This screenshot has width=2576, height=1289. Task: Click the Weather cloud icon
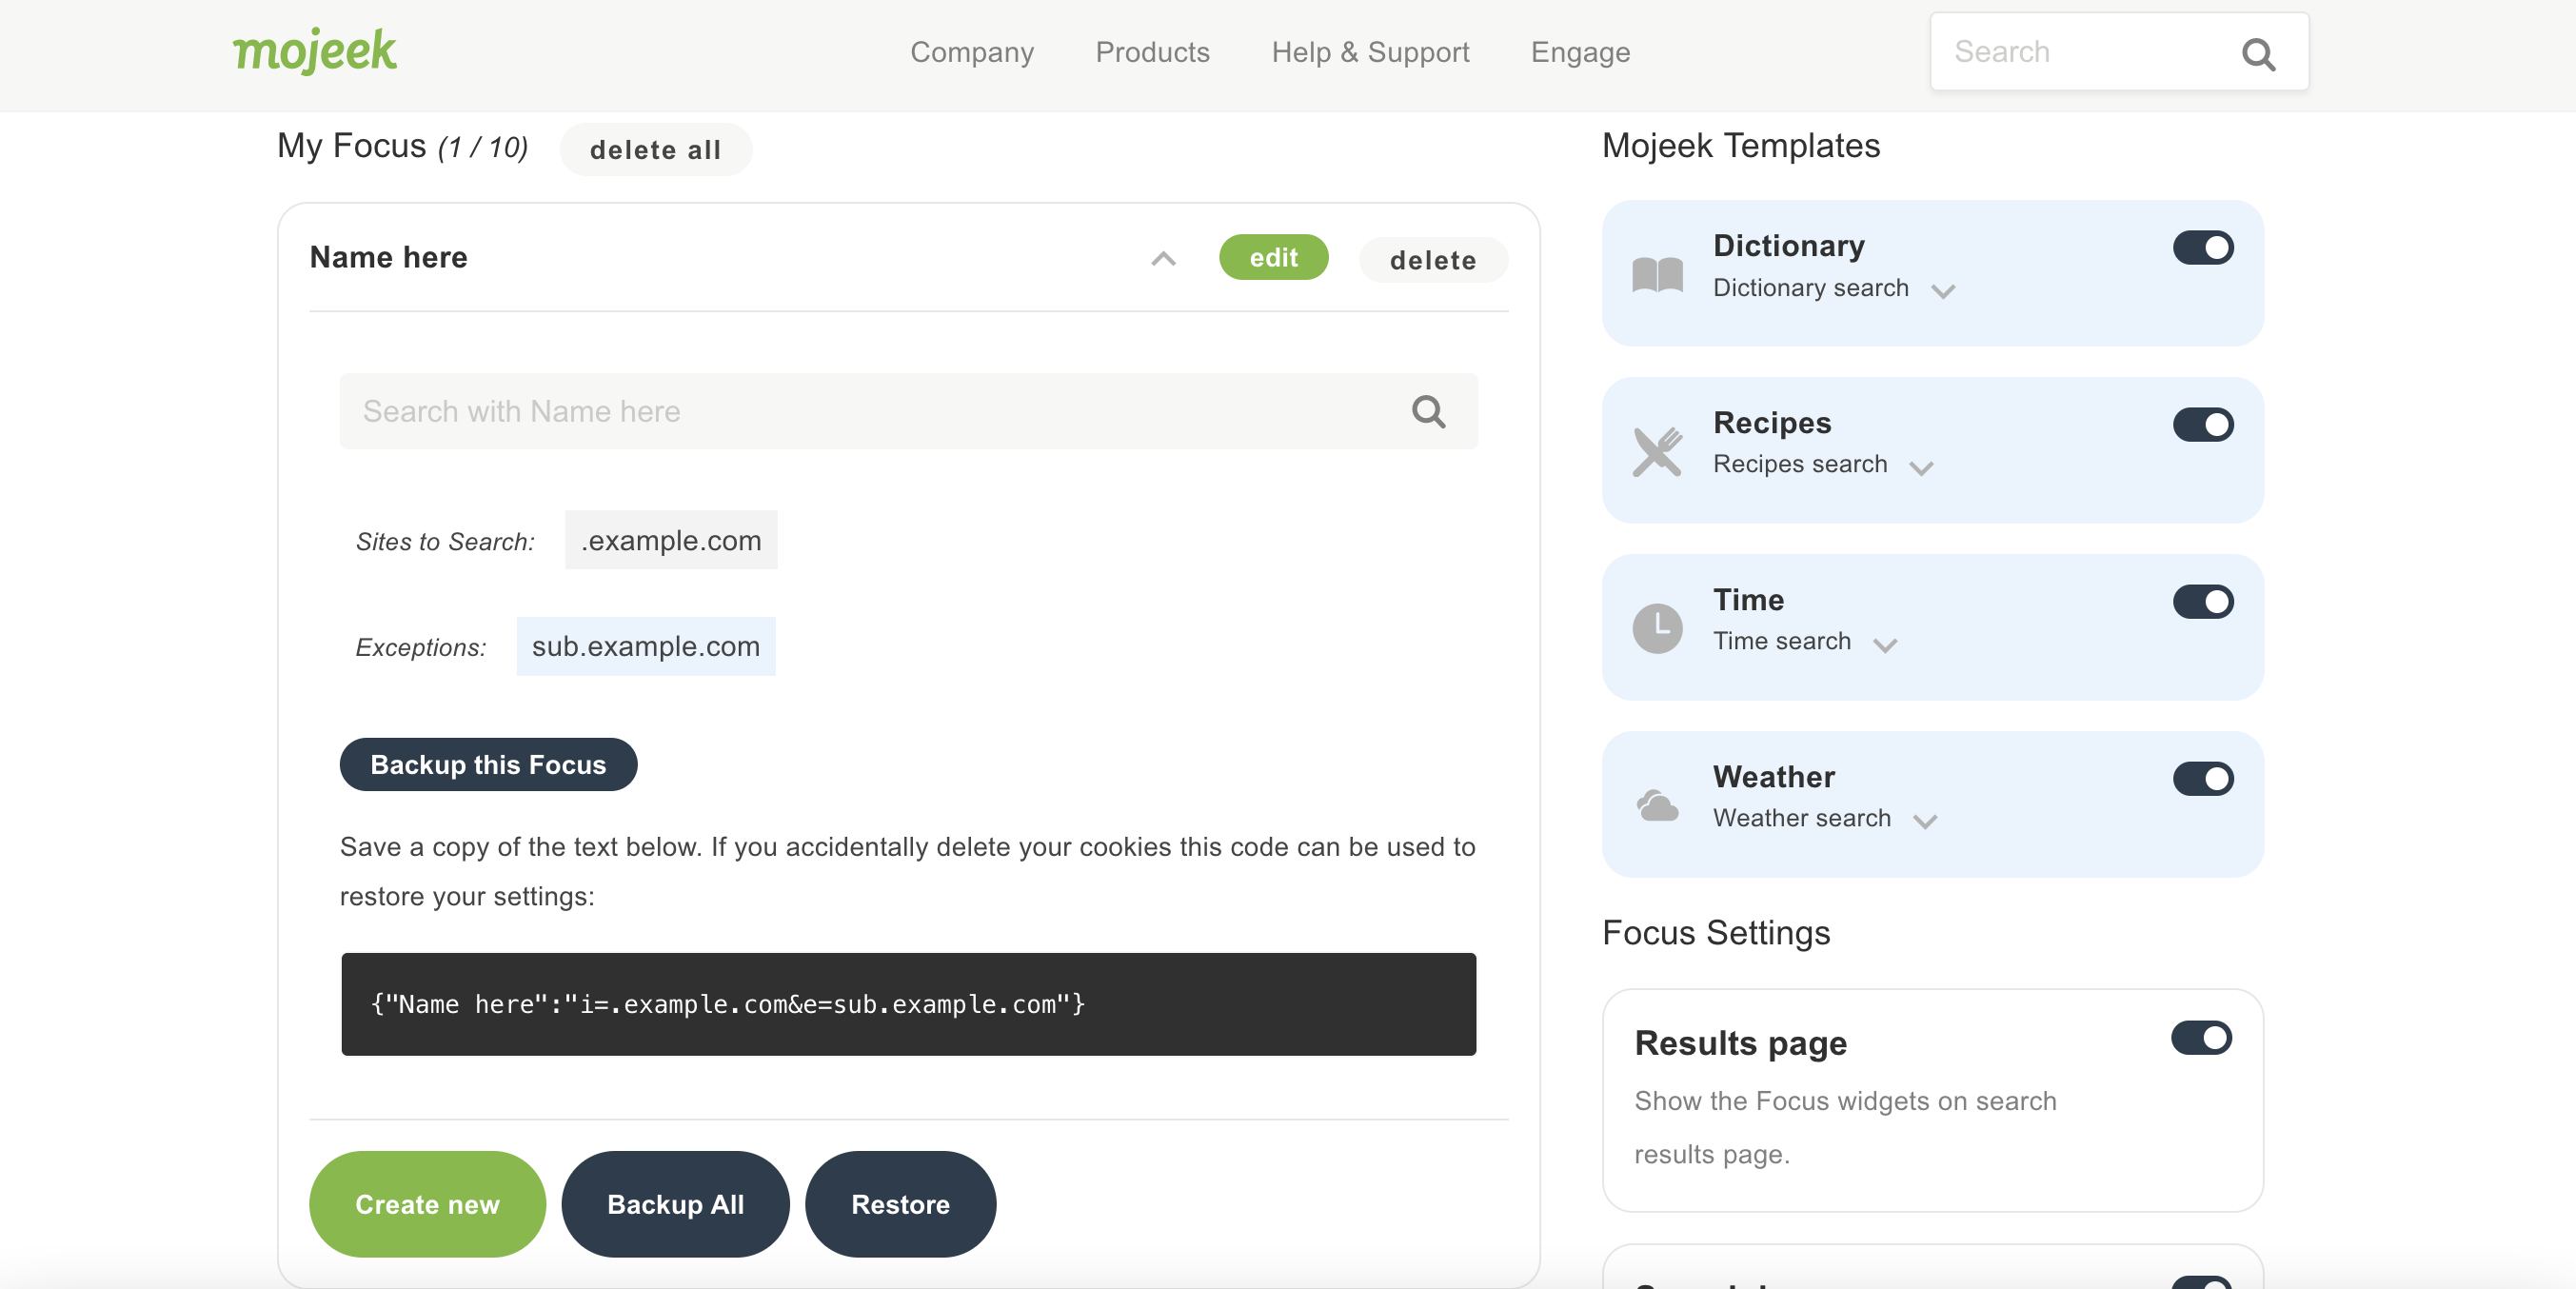pos(1657,804)
